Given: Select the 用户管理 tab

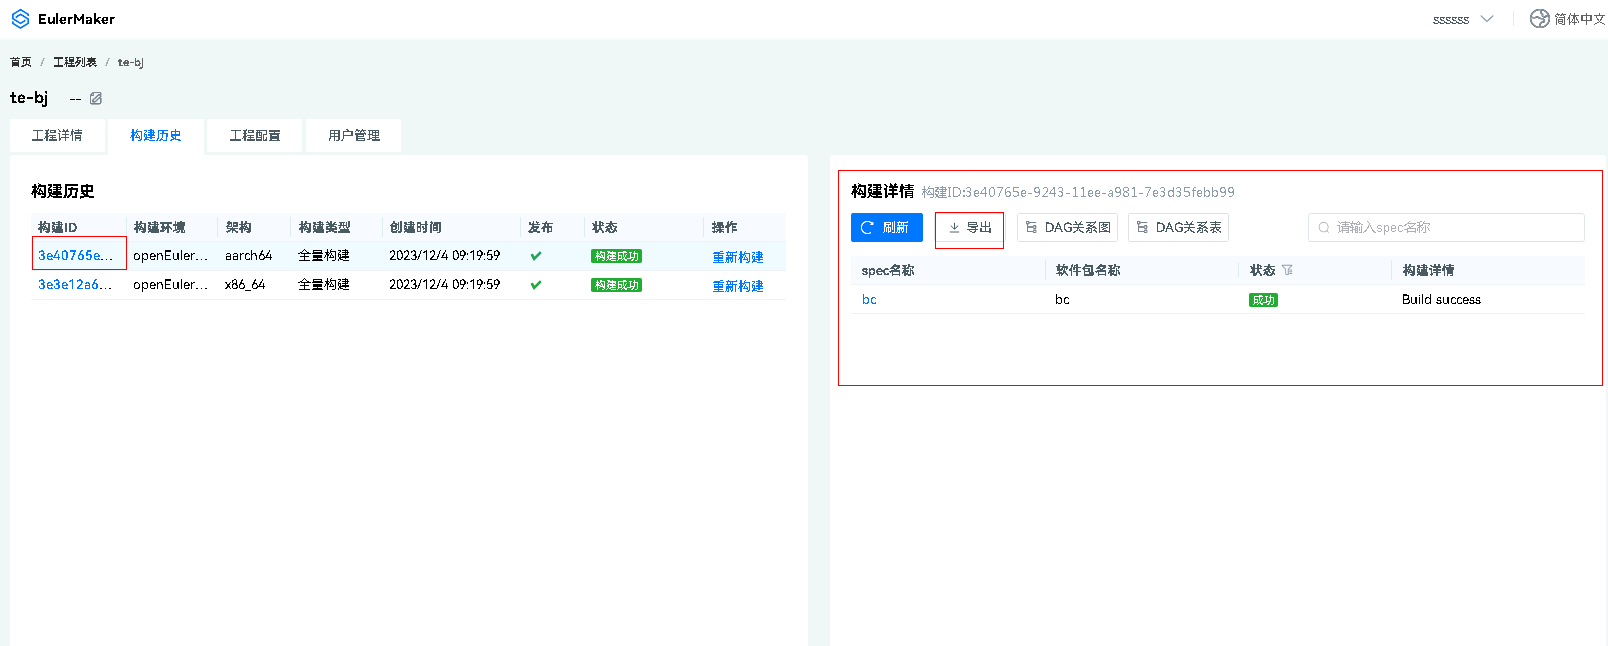Looking at the screenshot, I should [x=354, y=135].
